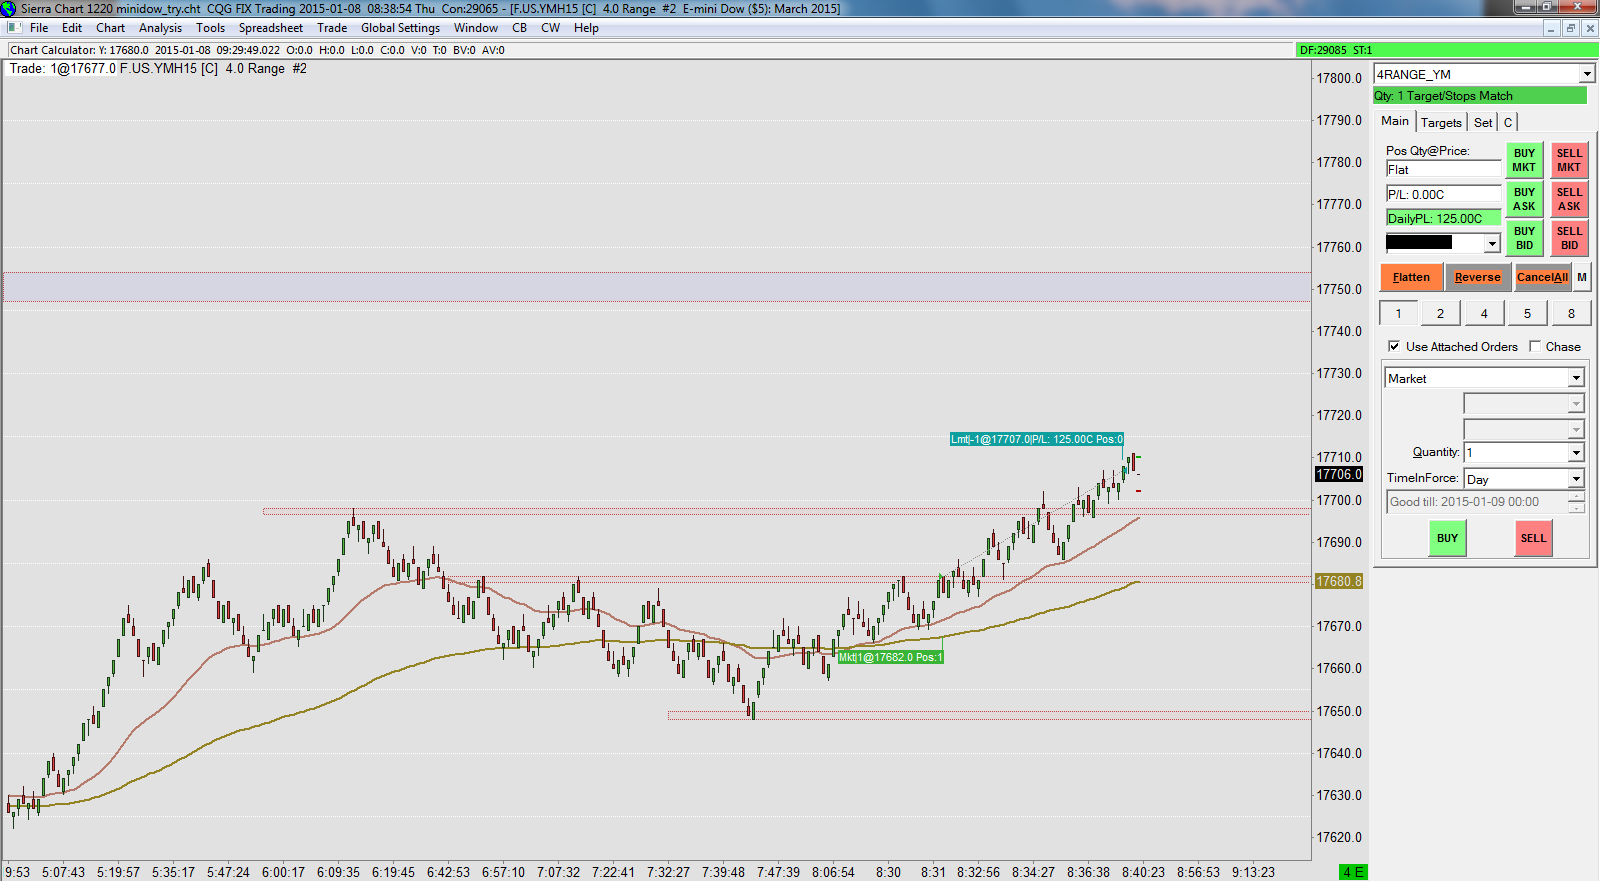
Task: Open the Analysis menu
Action: pos(160,28)
